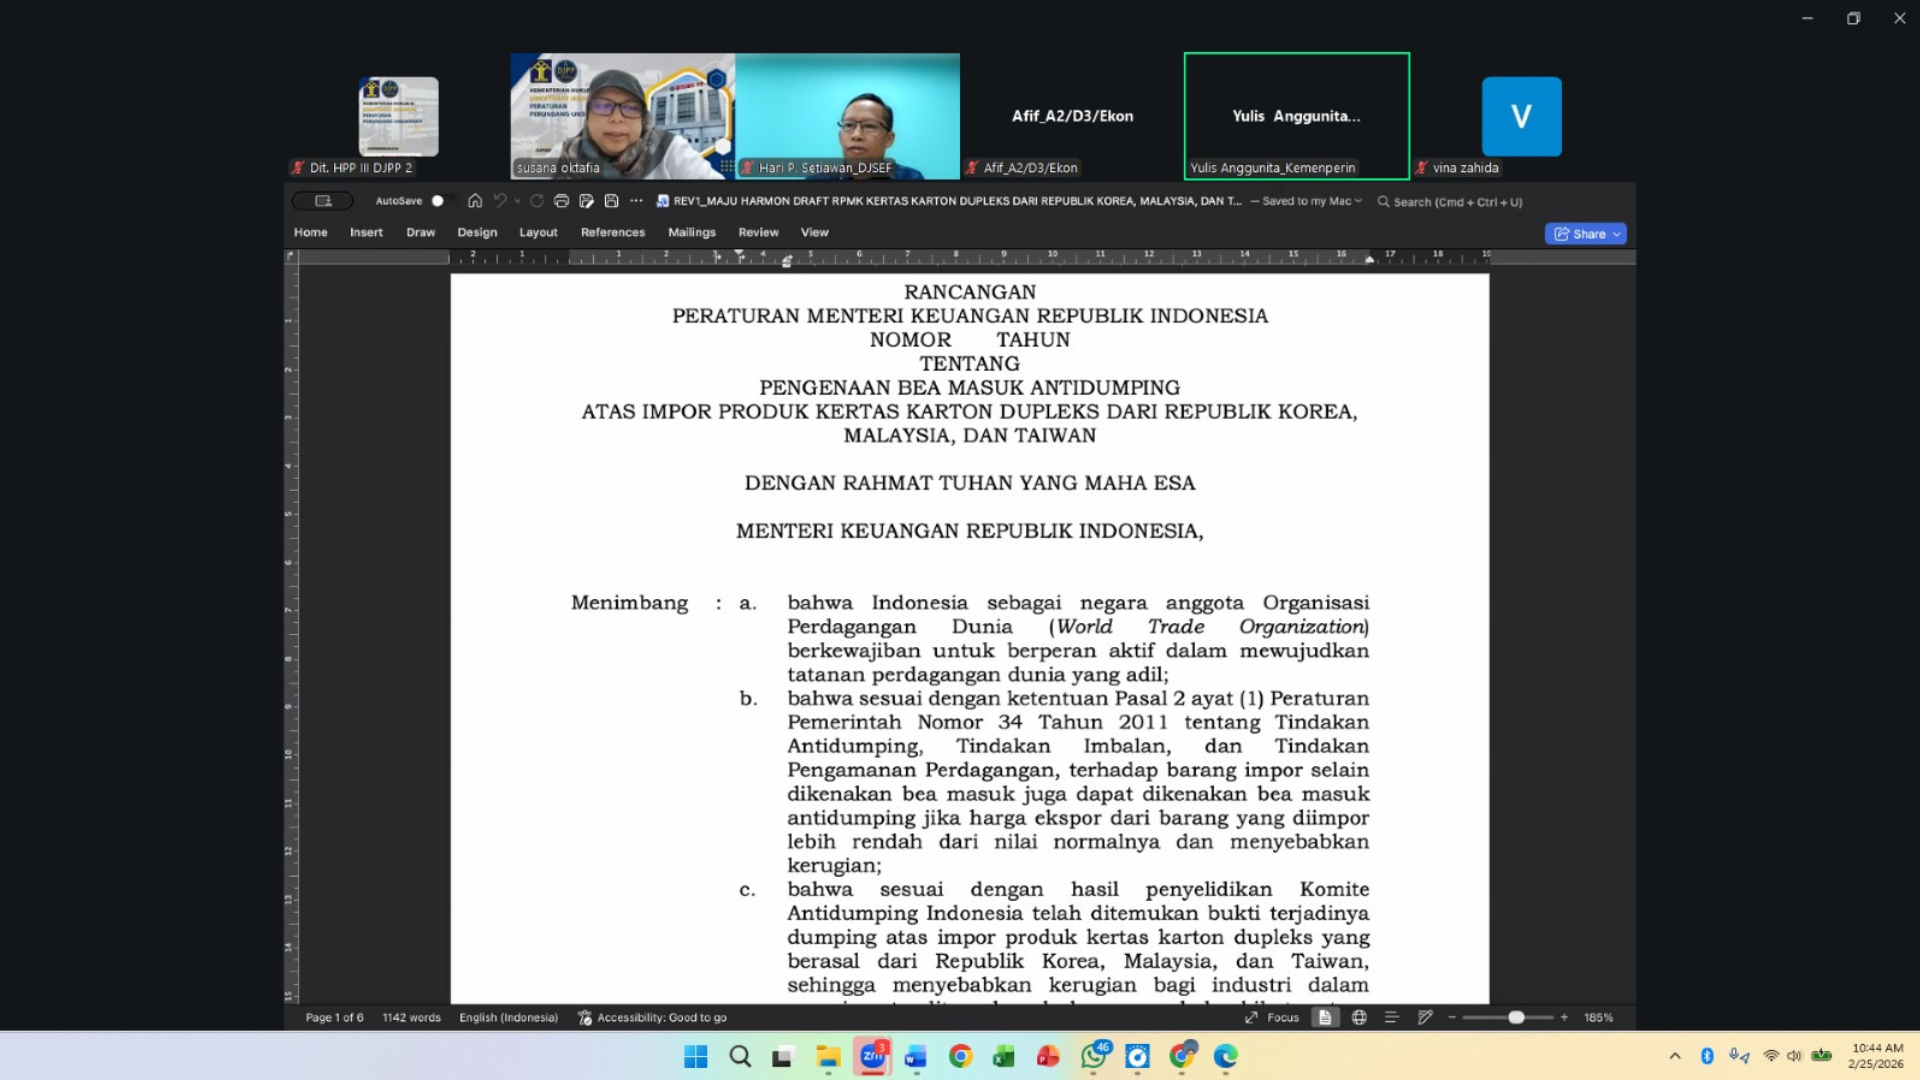Click the zoom slider handle
This screenshot has width=1920, height=1080.
(x=1516, y=1017)
